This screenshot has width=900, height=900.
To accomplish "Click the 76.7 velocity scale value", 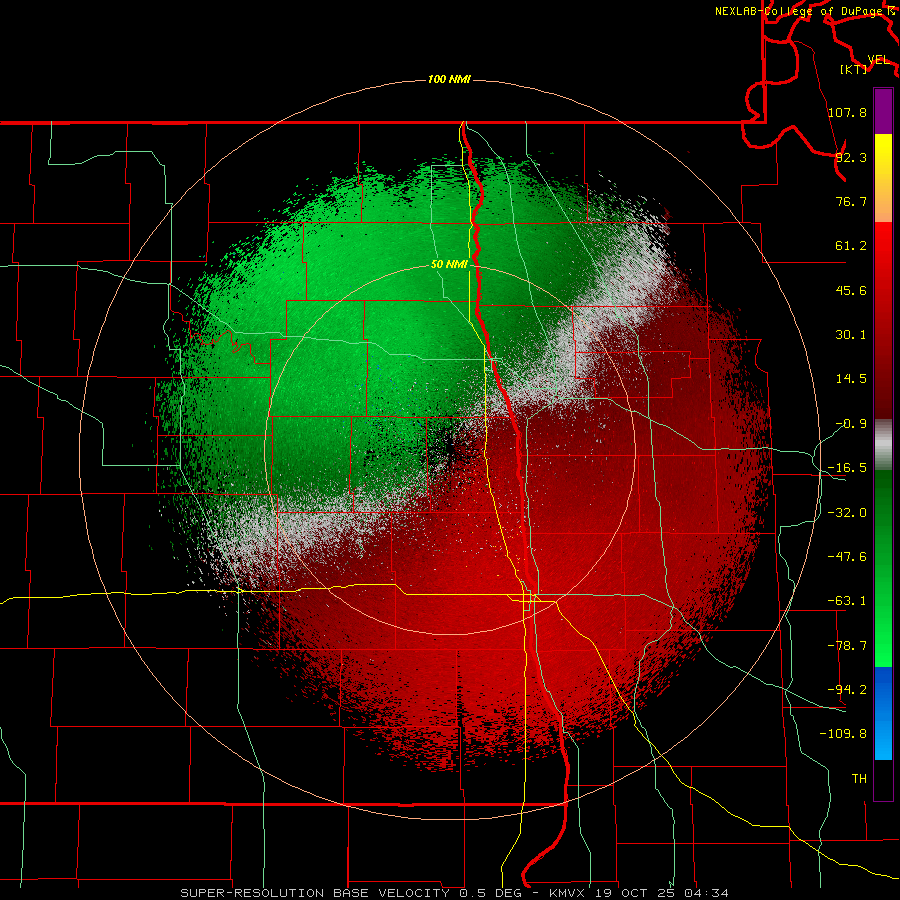I will tap(851, 201).
